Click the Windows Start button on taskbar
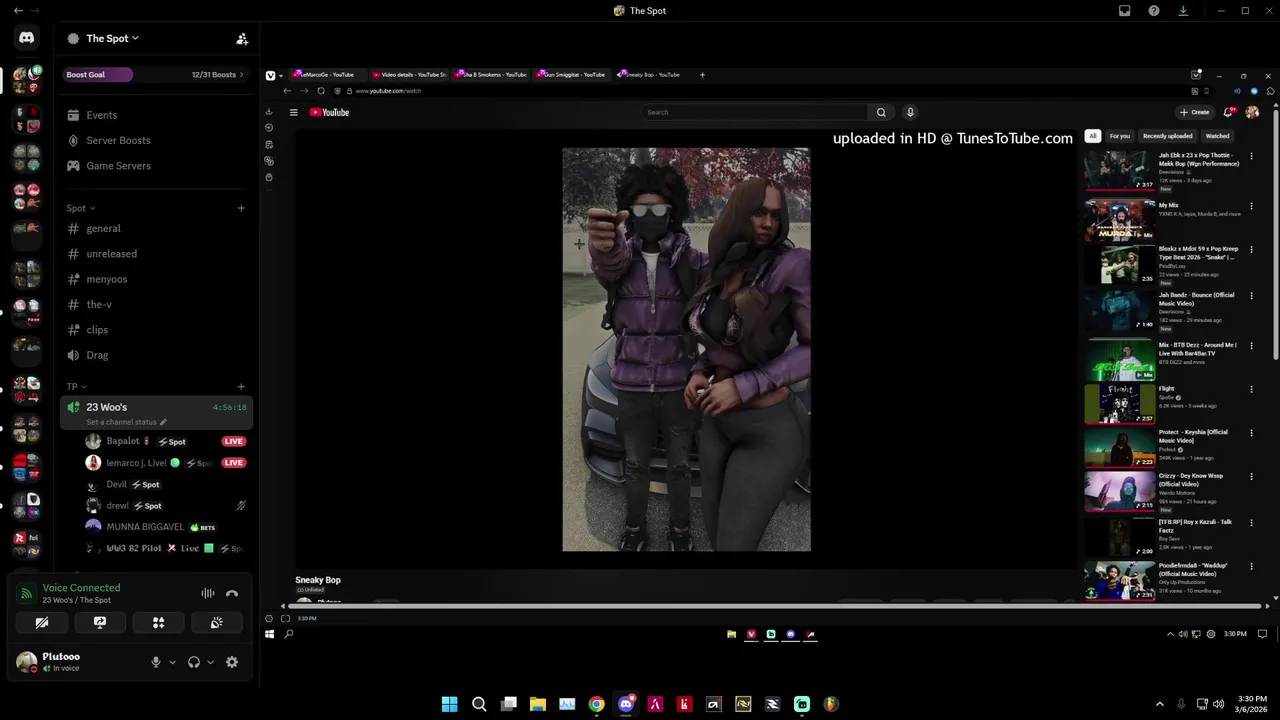Screen dimensions: 1280x720 pos(450,704)
